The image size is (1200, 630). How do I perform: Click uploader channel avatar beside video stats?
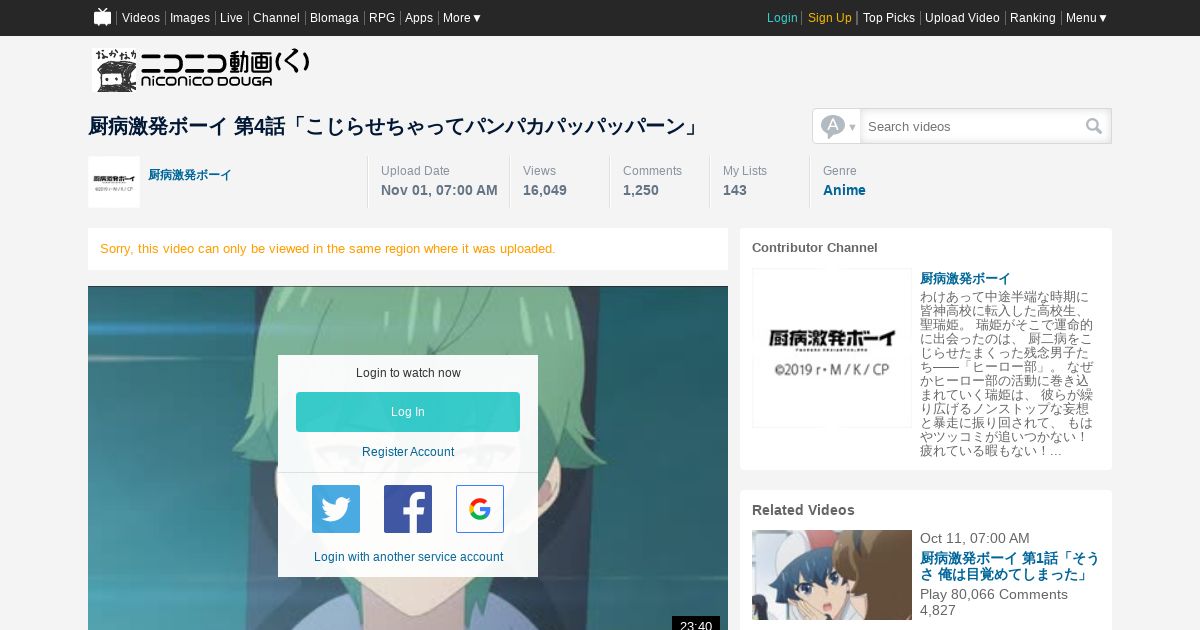point(114,182)
